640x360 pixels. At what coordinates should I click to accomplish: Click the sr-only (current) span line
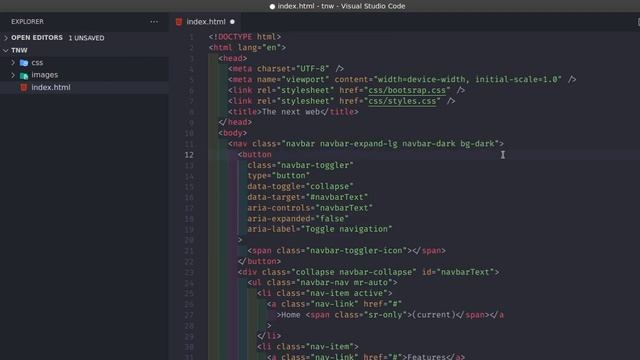(390, 315)
